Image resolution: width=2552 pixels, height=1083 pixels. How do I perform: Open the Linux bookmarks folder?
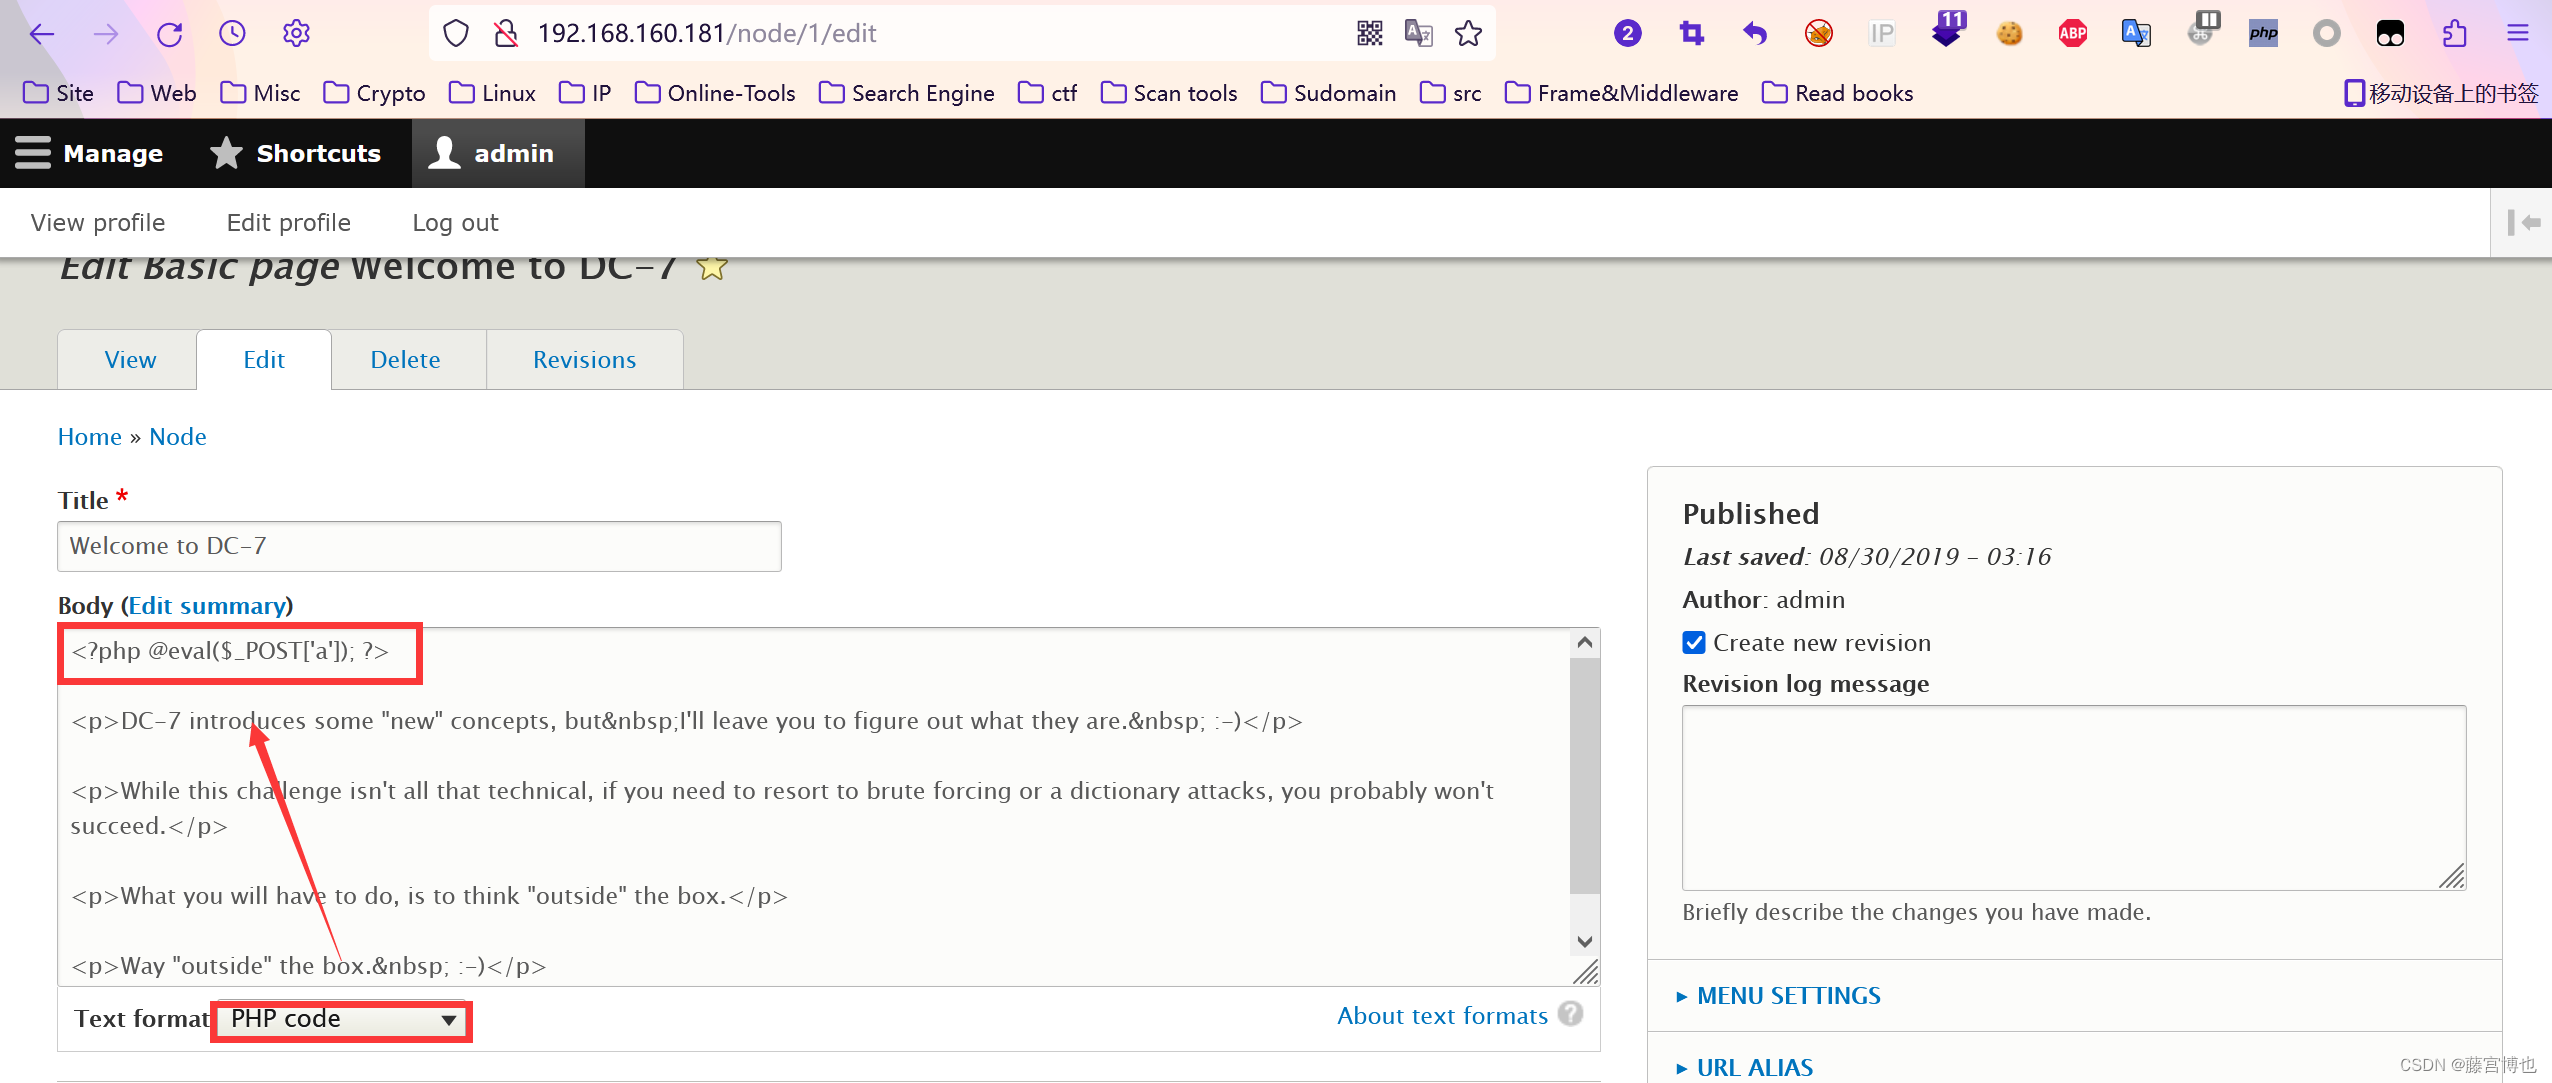click(x=492, y=93)
